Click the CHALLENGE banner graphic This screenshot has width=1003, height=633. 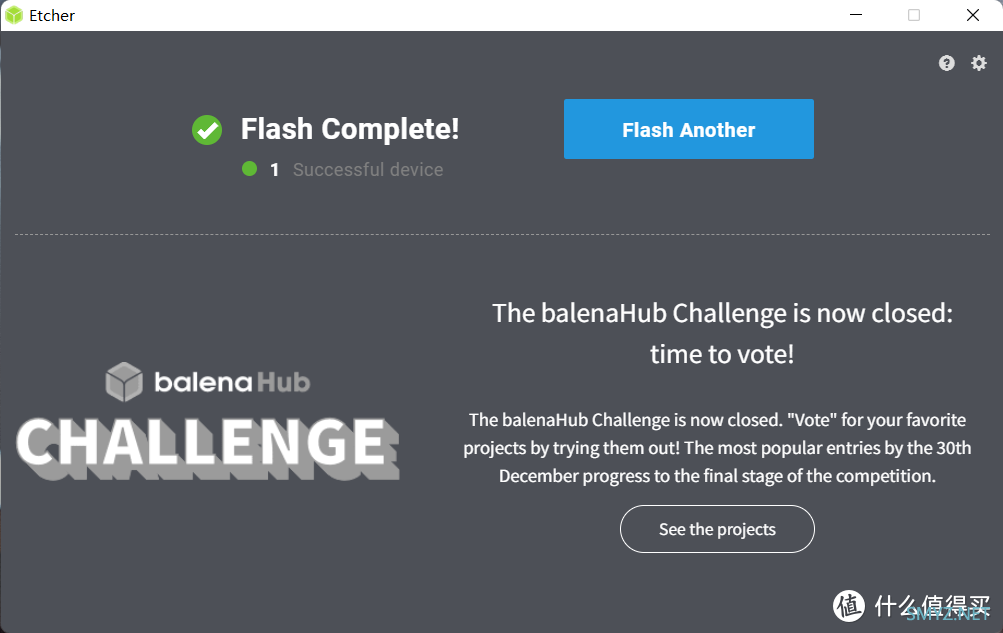click(x=208, y=447)
